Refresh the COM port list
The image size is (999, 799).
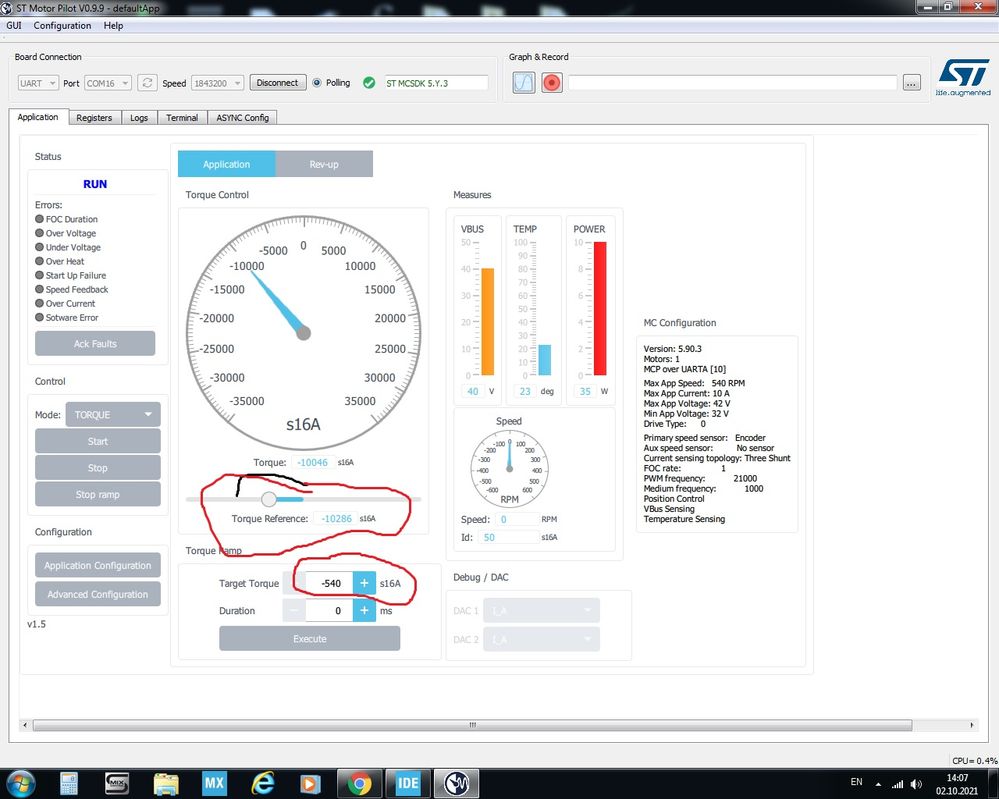point(147,83)
